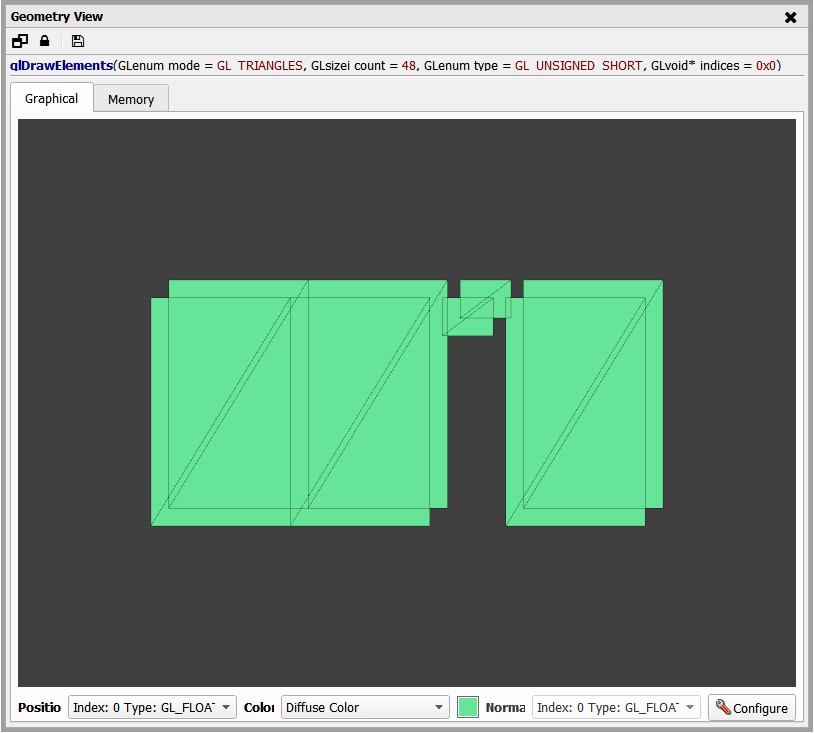Click the glDrawElements function name
814x733 pixels.
click(x=62, y=66)
